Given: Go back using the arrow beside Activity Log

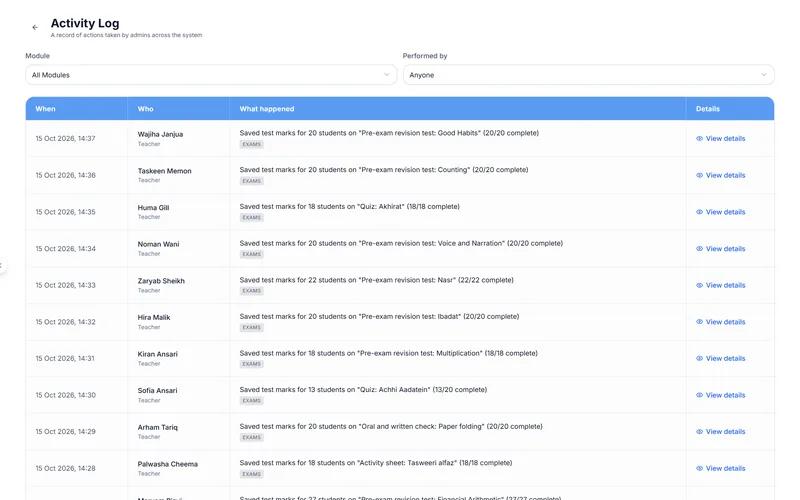Looking at the screenshot, I should pos(35,28).
